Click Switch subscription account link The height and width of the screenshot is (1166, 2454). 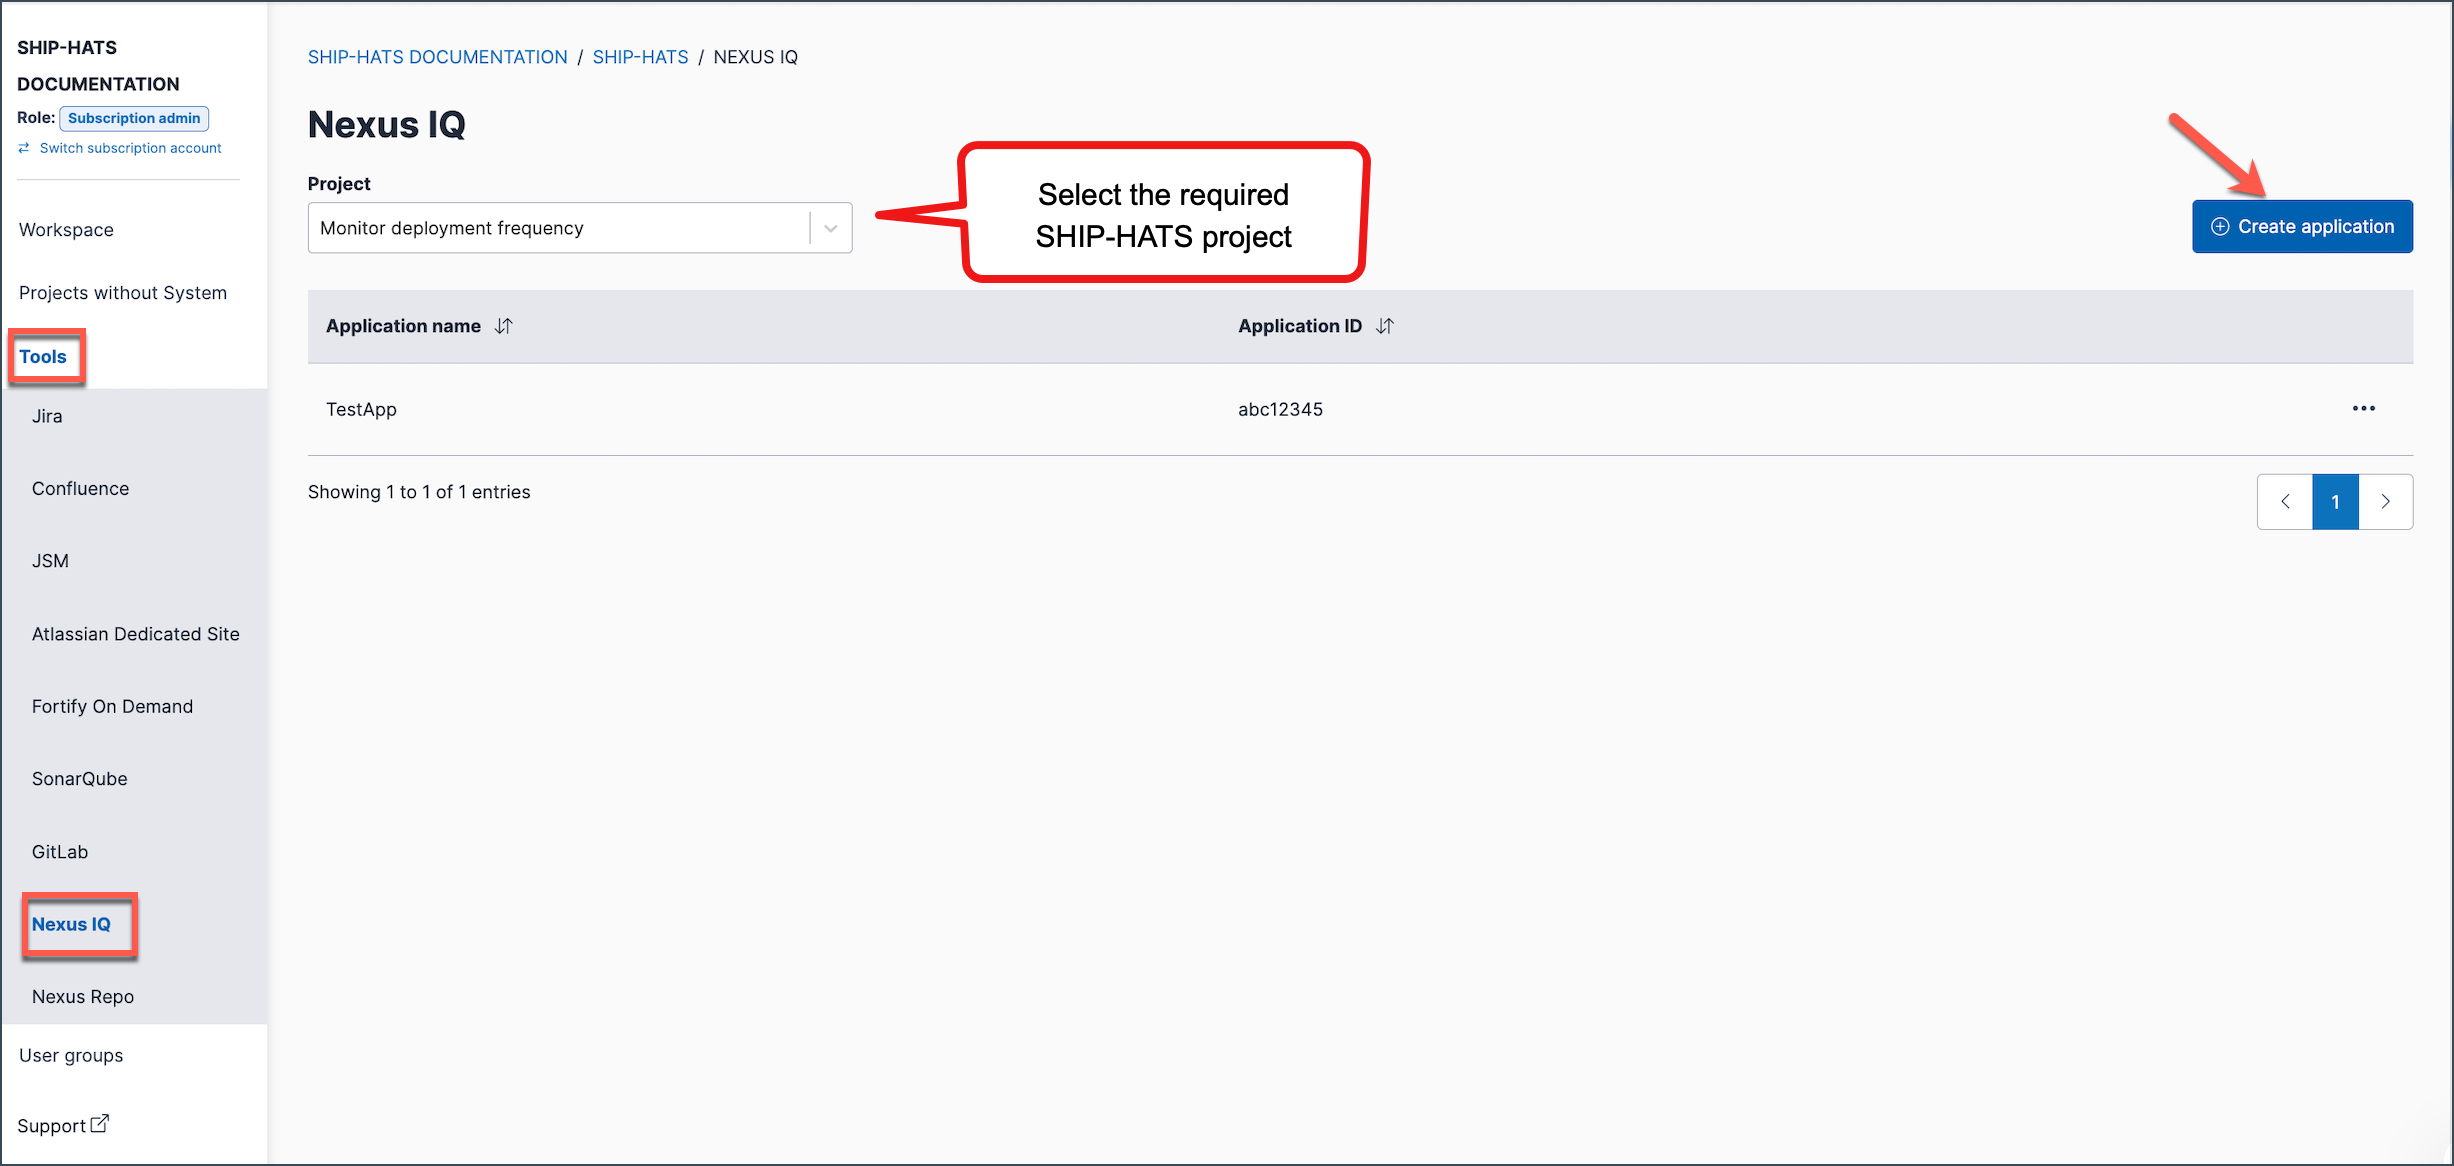coord(131,148)
